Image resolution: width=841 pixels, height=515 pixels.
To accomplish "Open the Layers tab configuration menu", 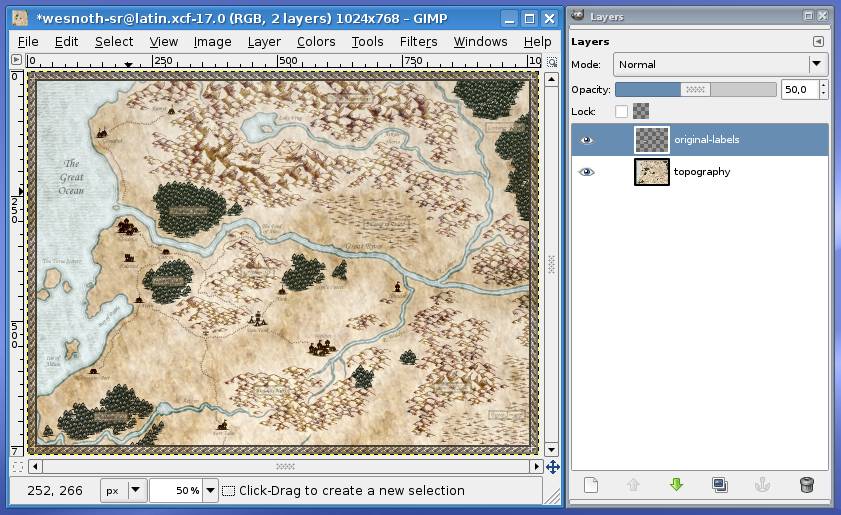I will 818,41.
